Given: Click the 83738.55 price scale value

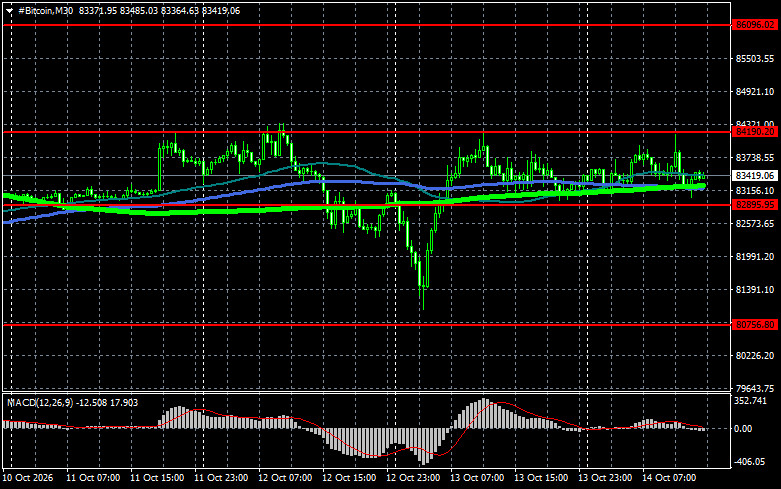Looking at the screenshot, I should pos(755,157).
